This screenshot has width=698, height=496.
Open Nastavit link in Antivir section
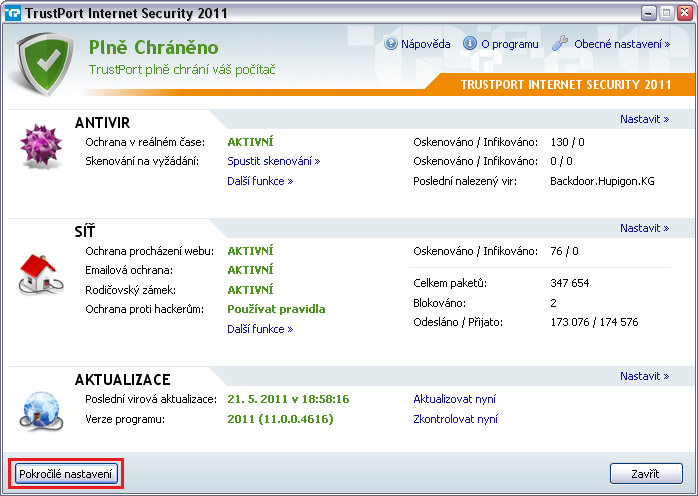click(x=645, y=119)
